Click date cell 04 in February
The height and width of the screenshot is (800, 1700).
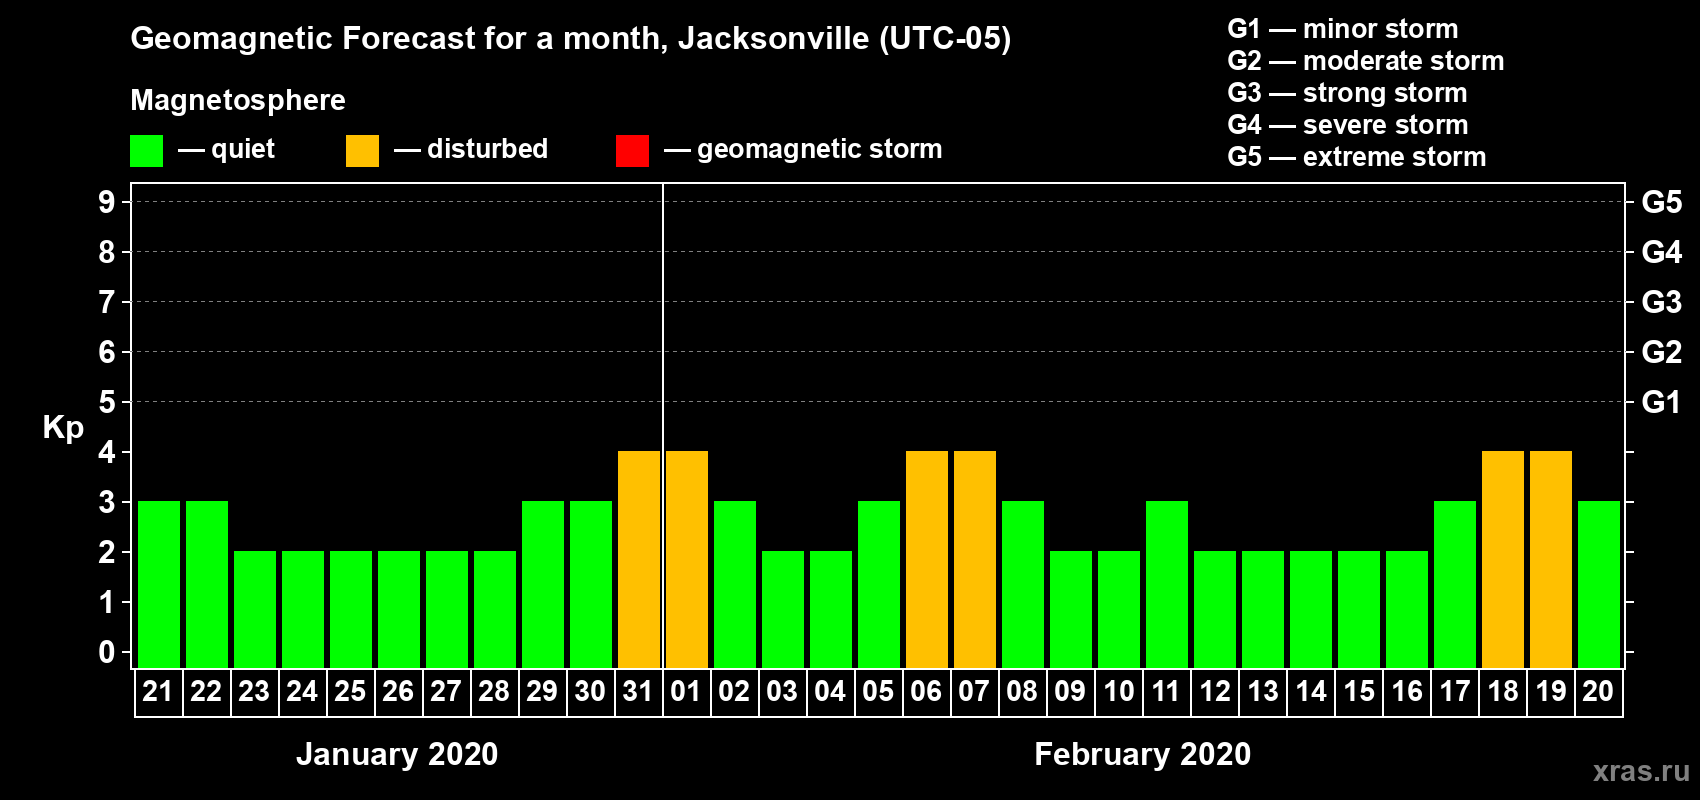pos(831,692)
